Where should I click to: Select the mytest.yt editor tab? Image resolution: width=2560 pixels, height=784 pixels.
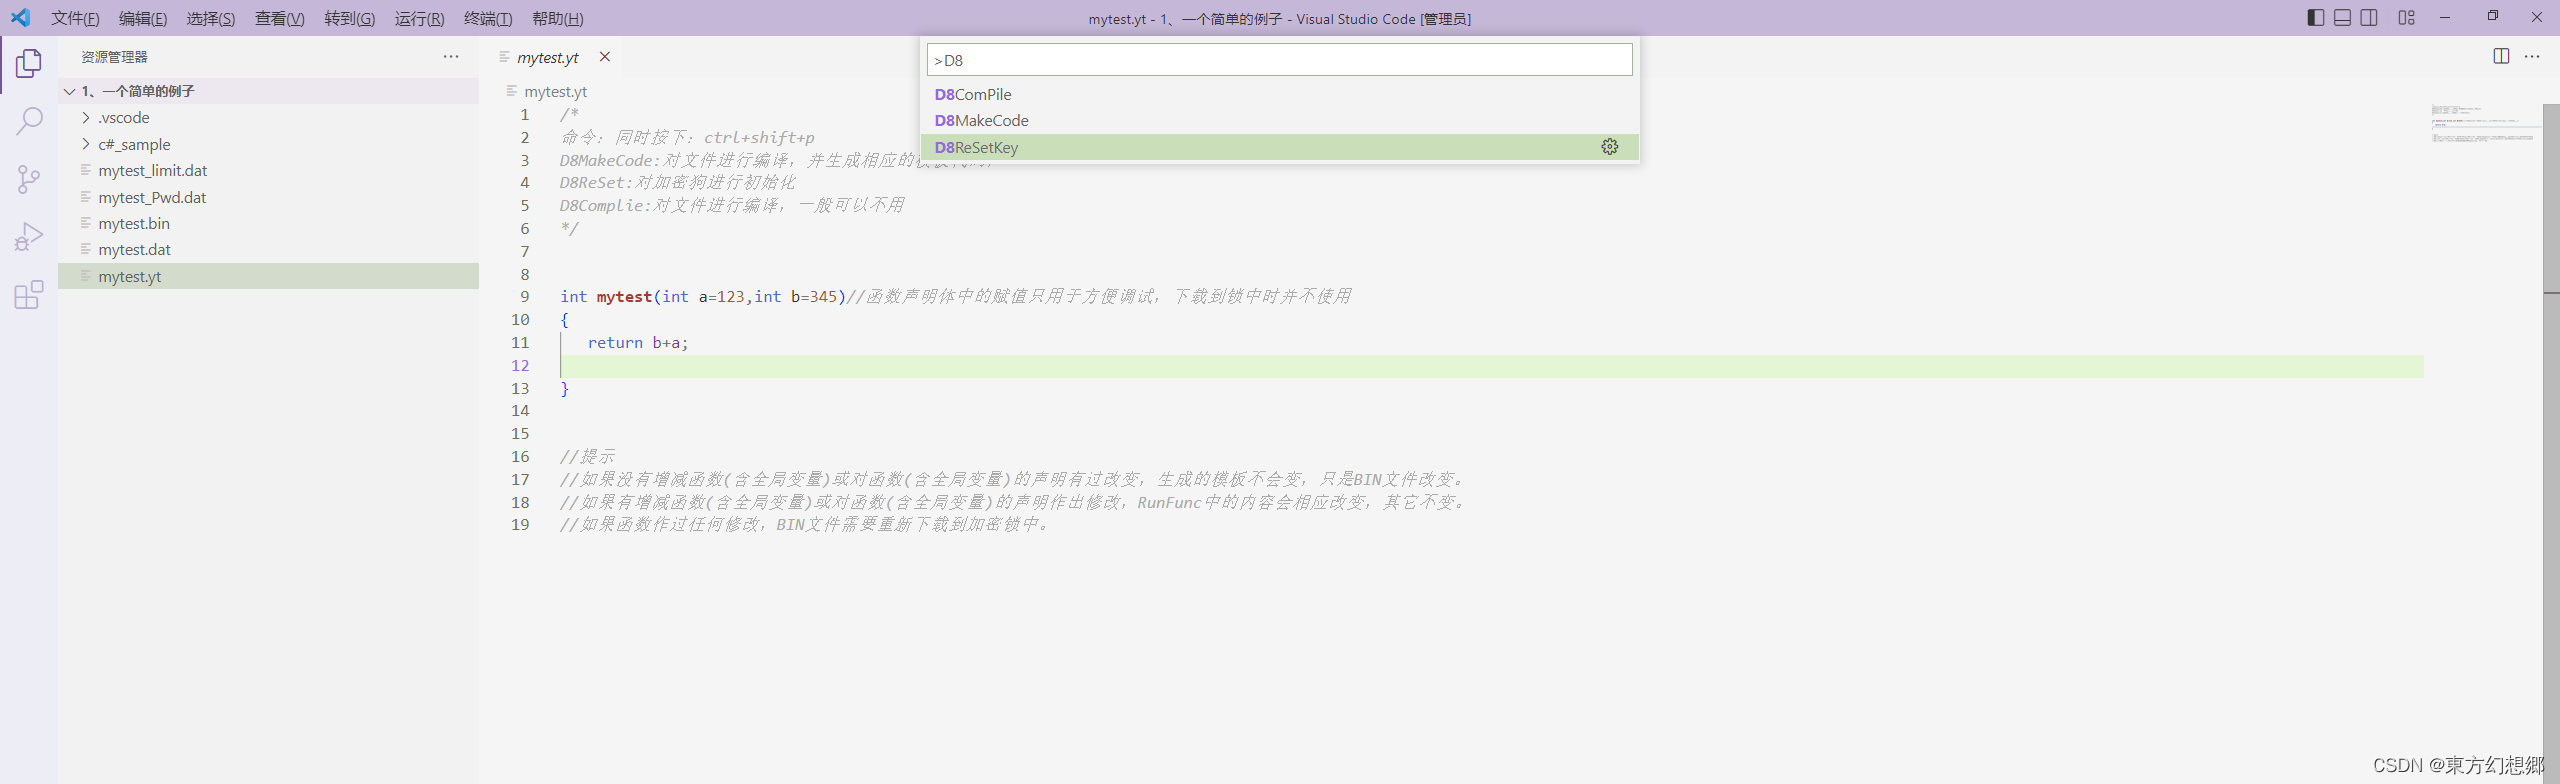pos(548,58)
